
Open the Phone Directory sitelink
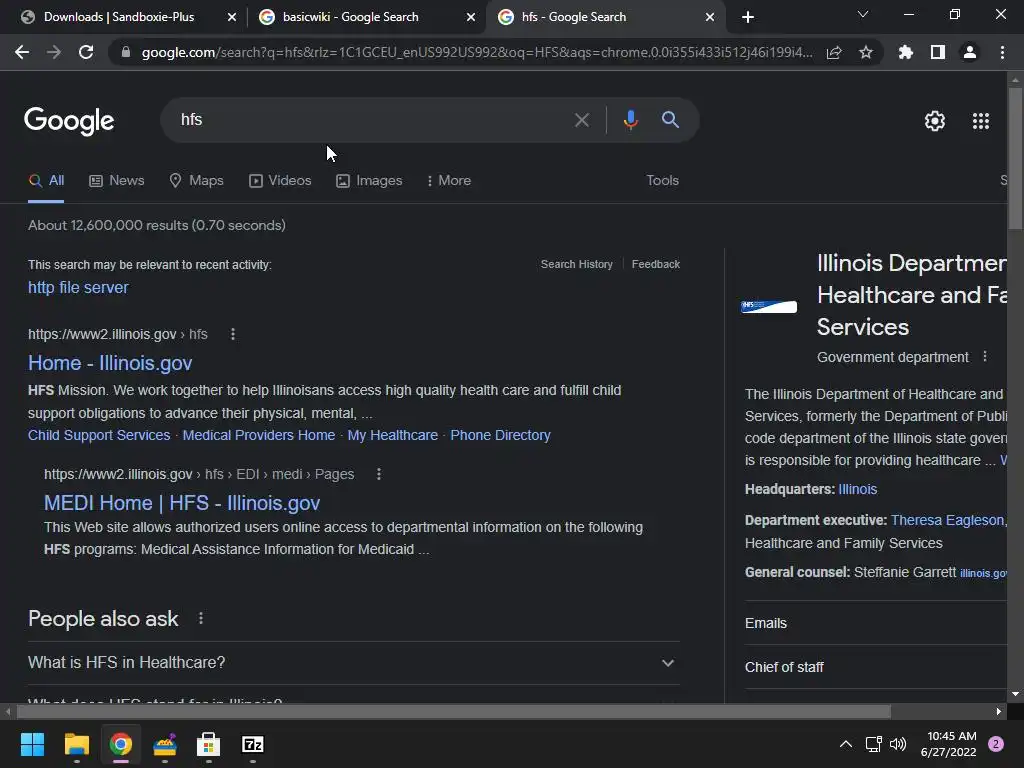coord(500,436)
